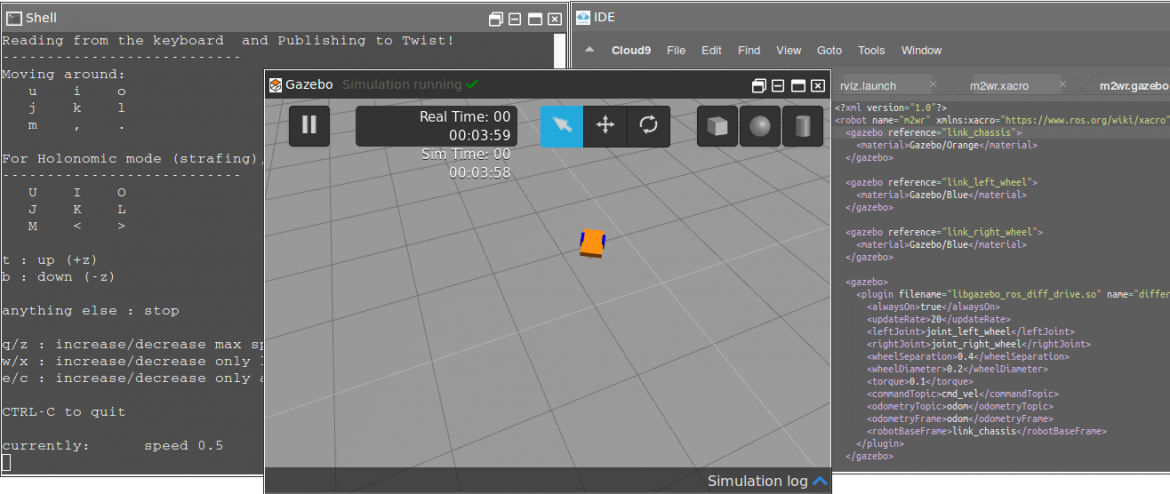The image size is (1170, 494).
Task: Switch to the rviz.launch tab
Action: click(868, 86)
